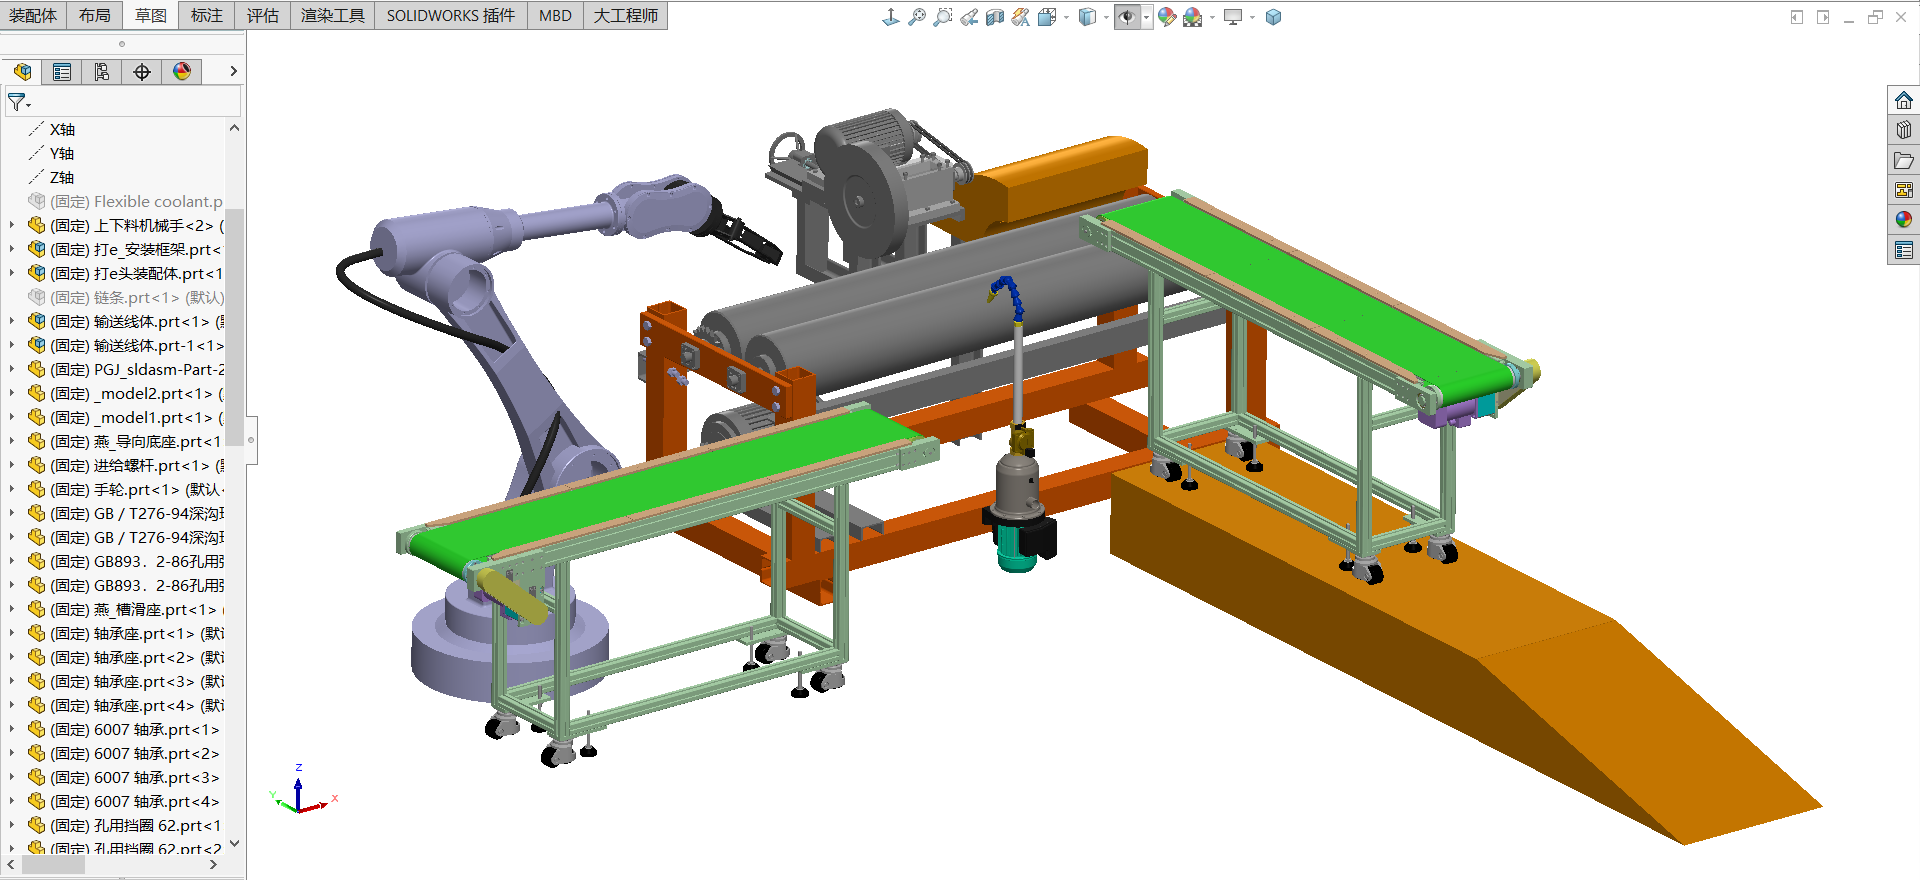
Task: Switch to the 草图 tab
Action: 151,15
